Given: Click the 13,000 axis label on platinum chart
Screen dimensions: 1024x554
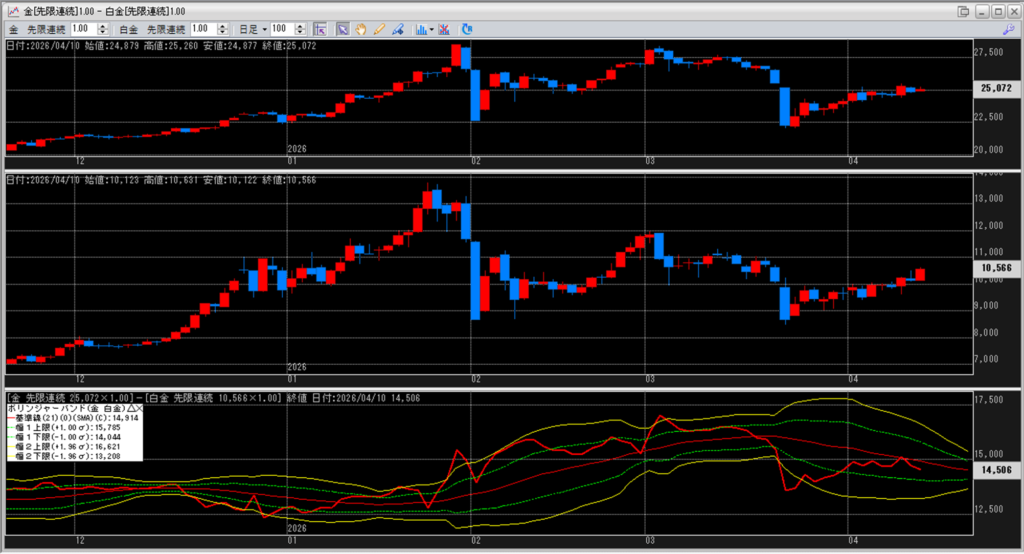Looking at the screenshot, I should click(x=988, y=199).
